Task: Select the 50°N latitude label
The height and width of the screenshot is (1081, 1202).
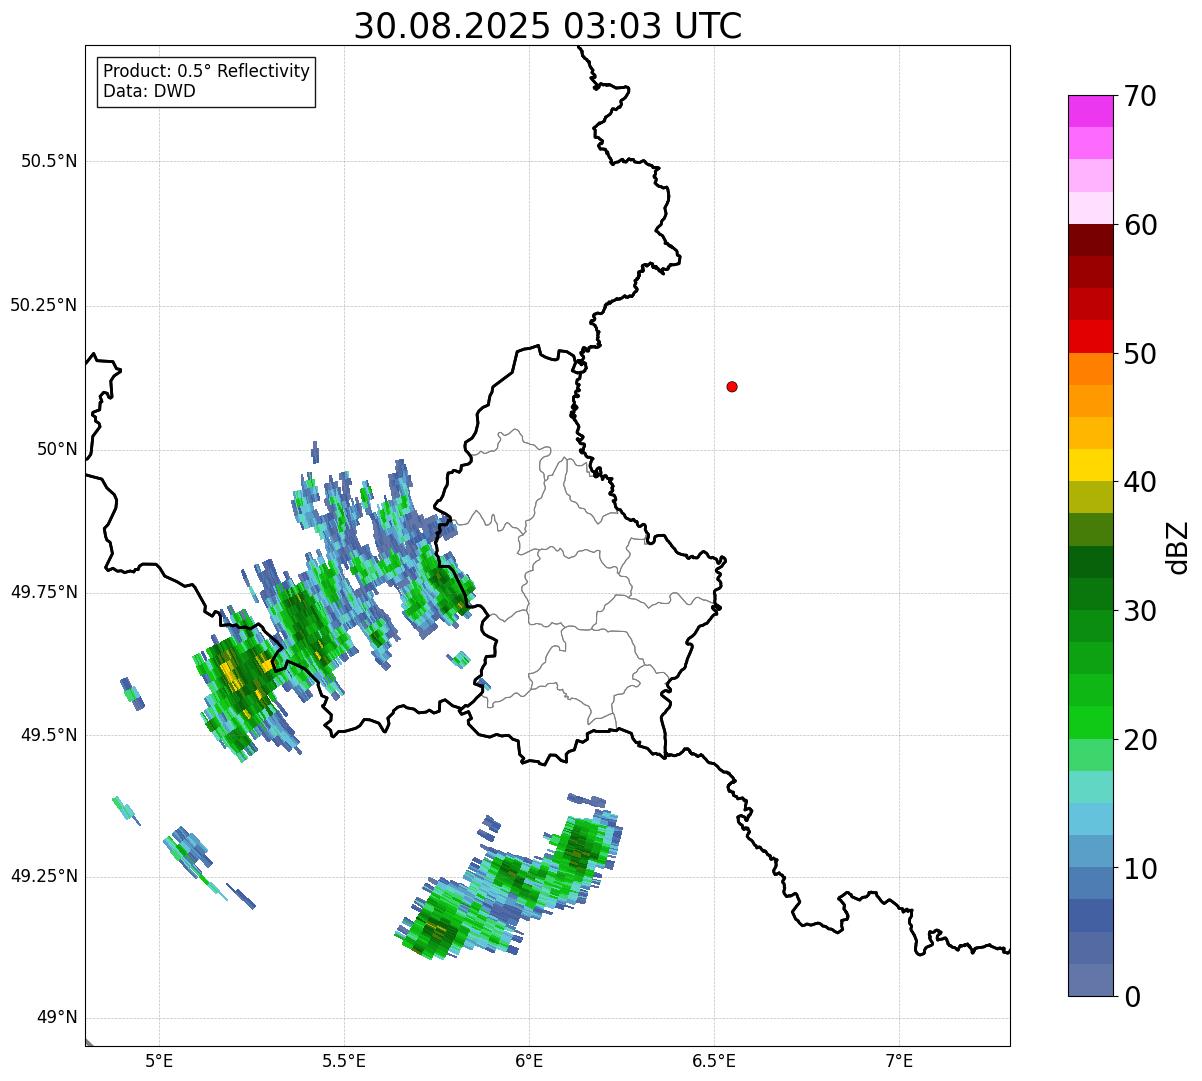Action: [57, 449]
